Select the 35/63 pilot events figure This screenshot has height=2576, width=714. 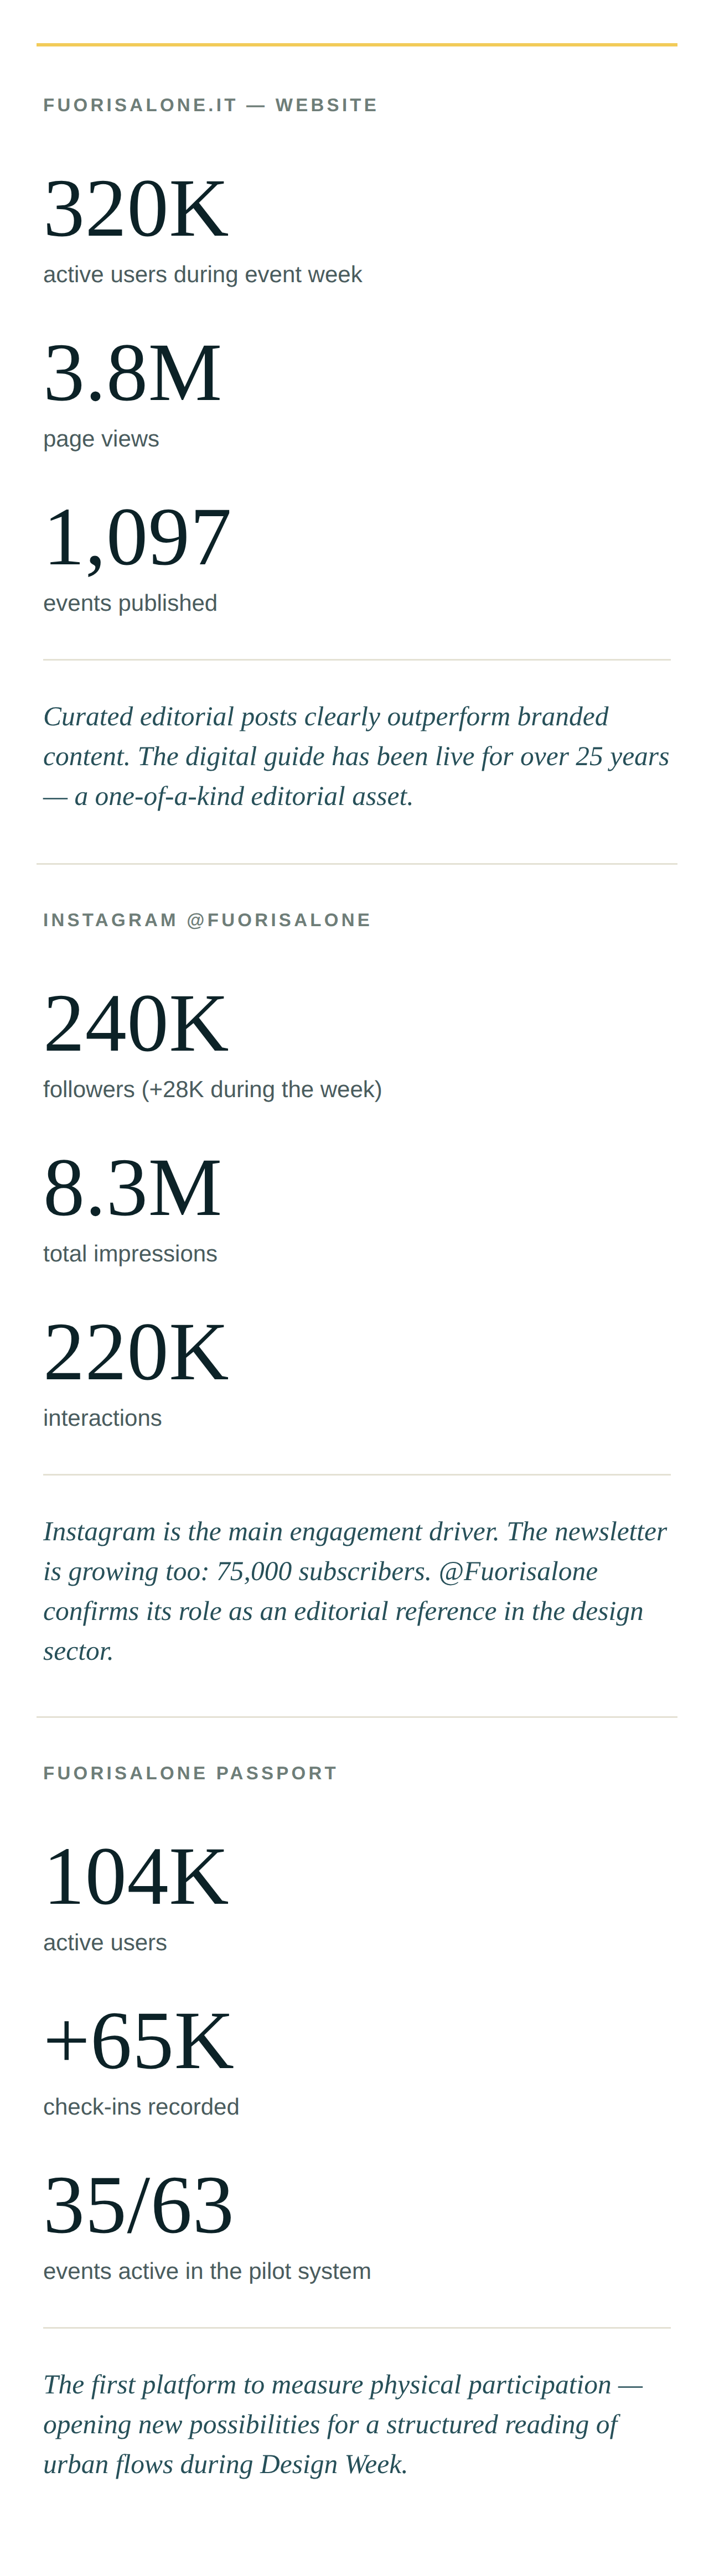(138, 2206)
